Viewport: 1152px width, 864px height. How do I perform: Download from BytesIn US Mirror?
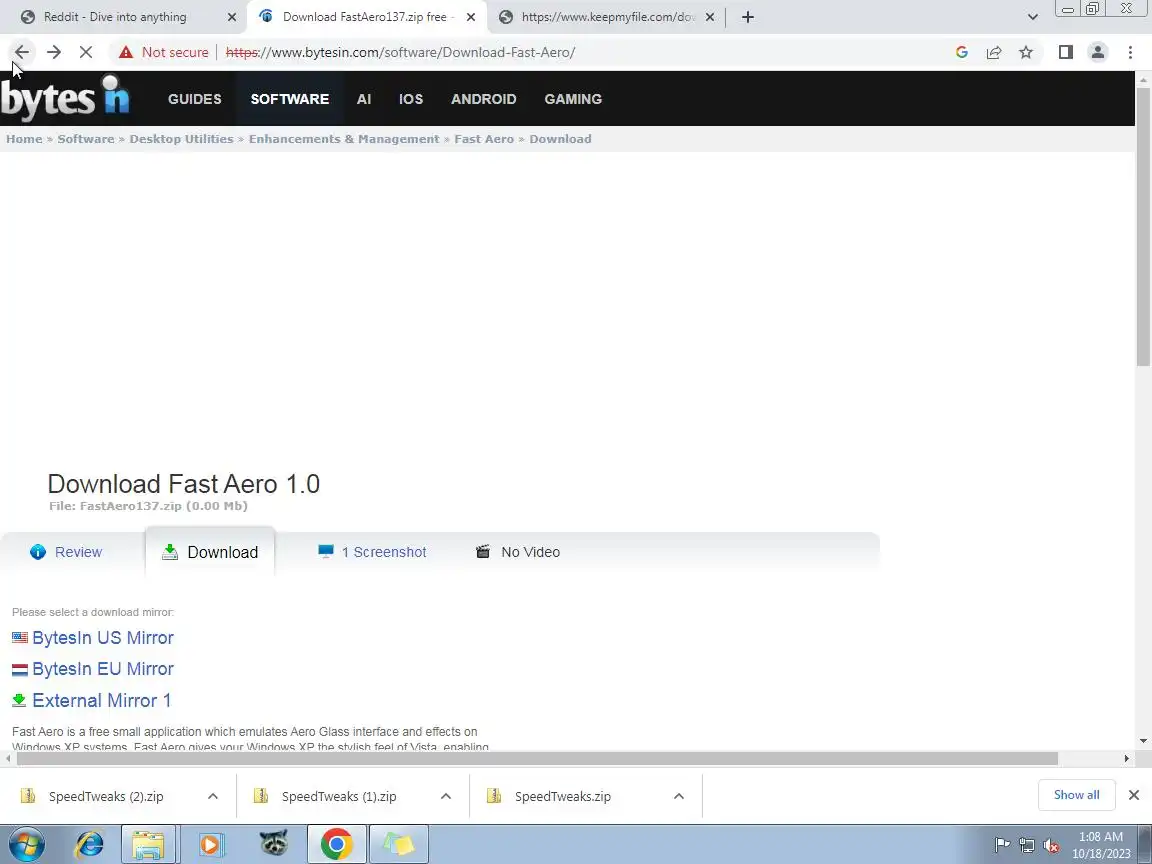tap(103, 638)
